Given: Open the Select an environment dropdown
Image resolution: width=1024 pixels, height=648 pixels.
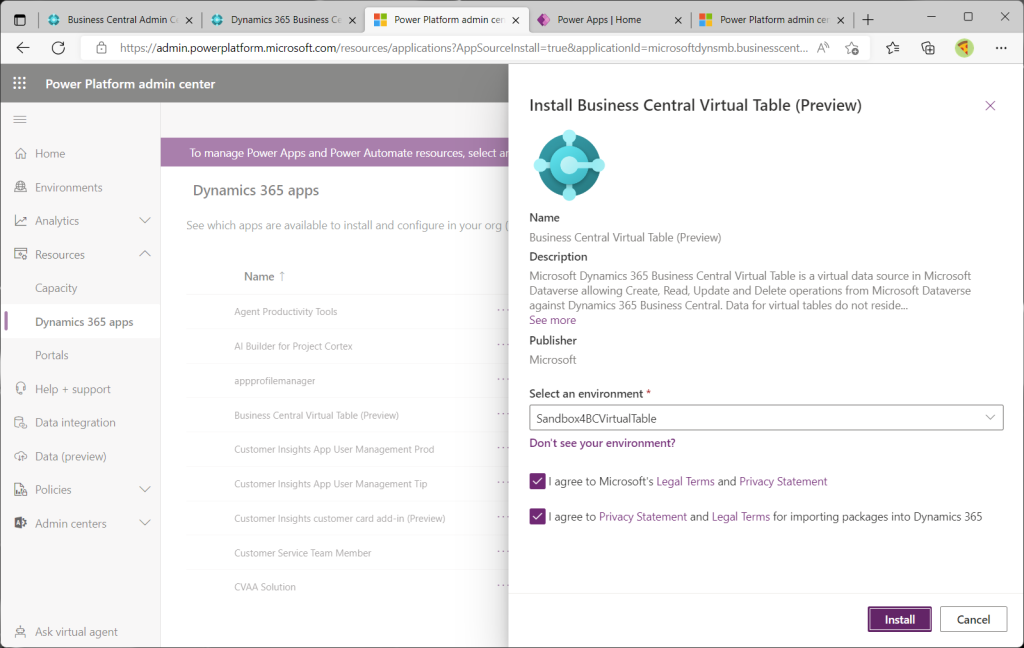Looking at the screenshot, I should (x=766, y=418).
